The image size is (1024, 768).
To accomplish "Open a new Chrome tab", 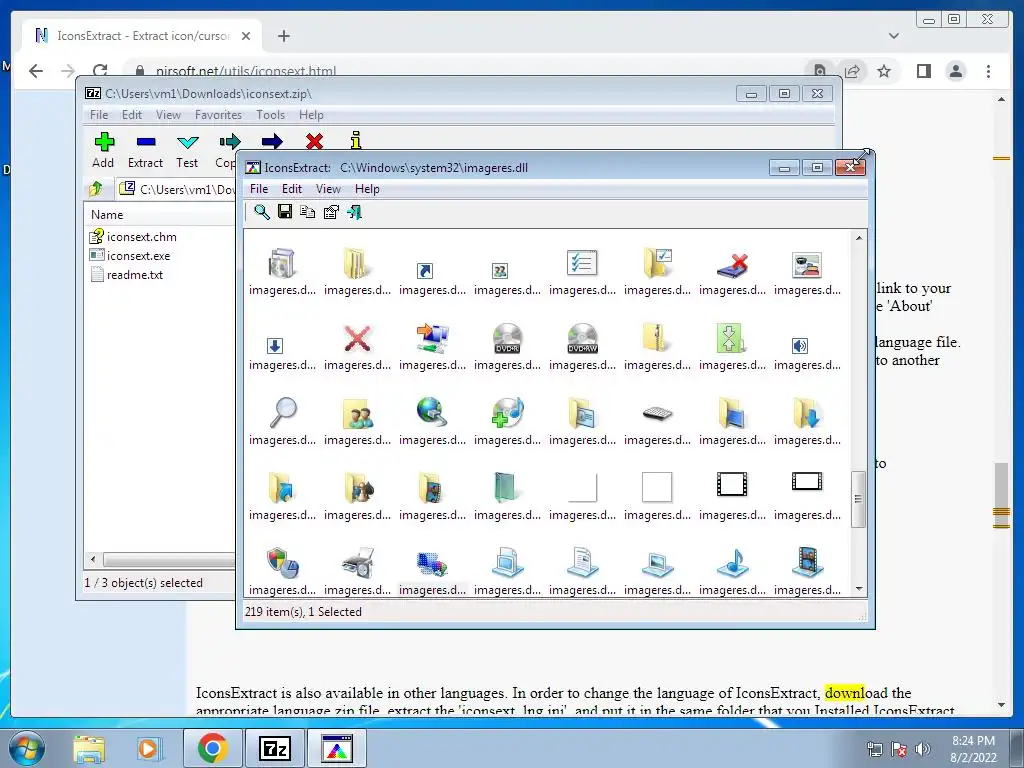I will point(283,36).
